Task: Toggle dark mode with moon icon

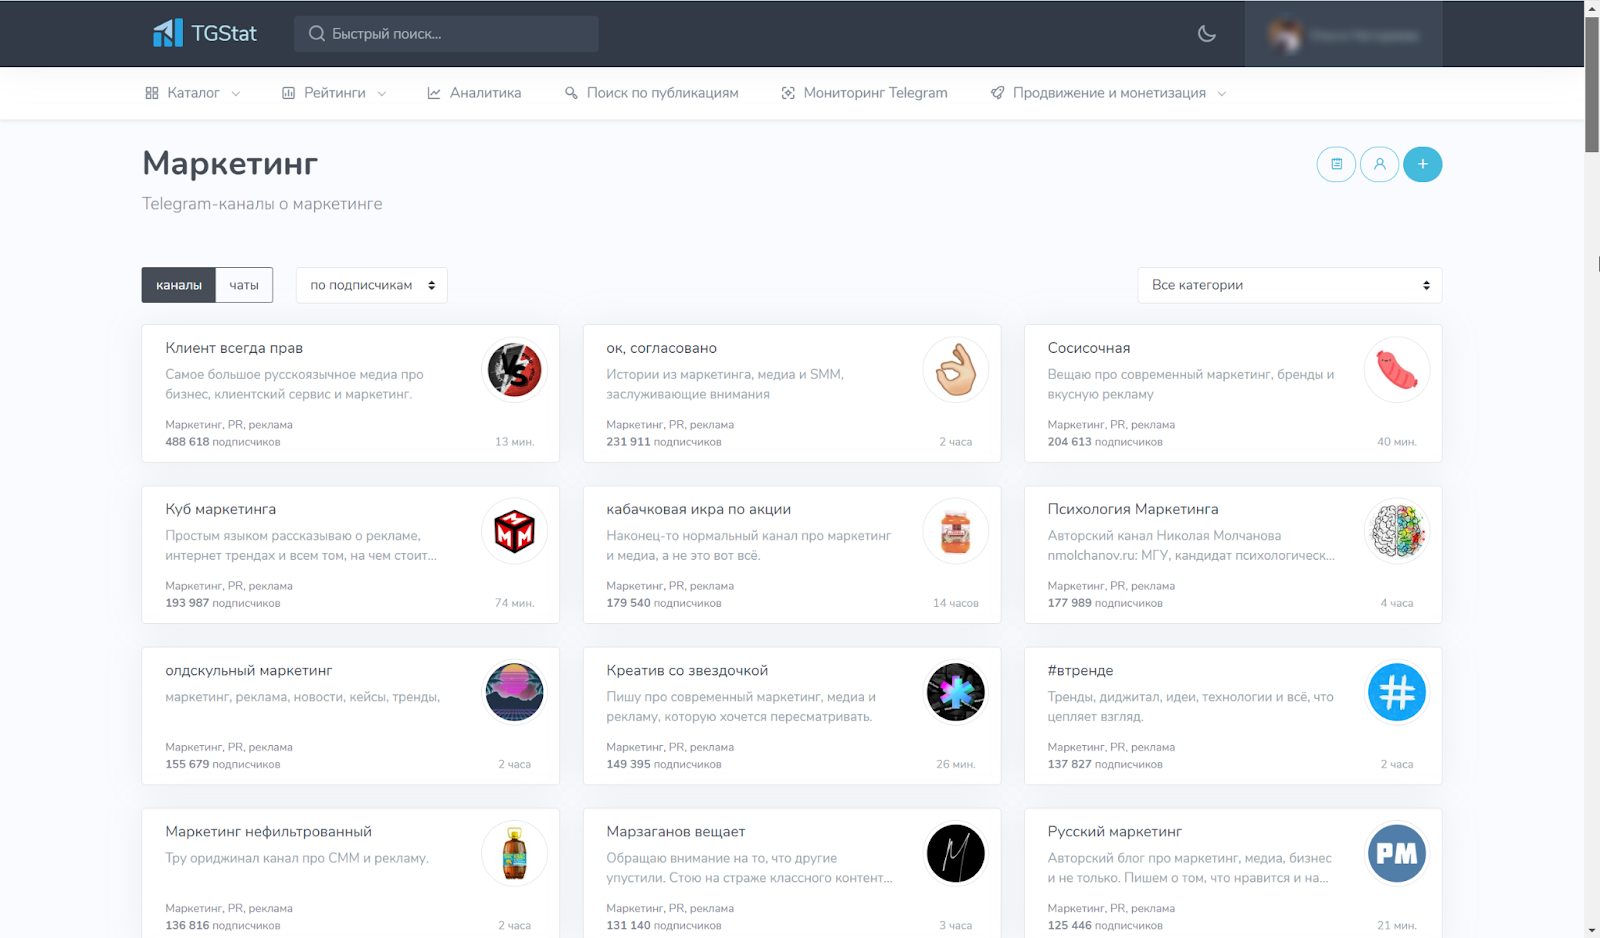Action: 1206,34
